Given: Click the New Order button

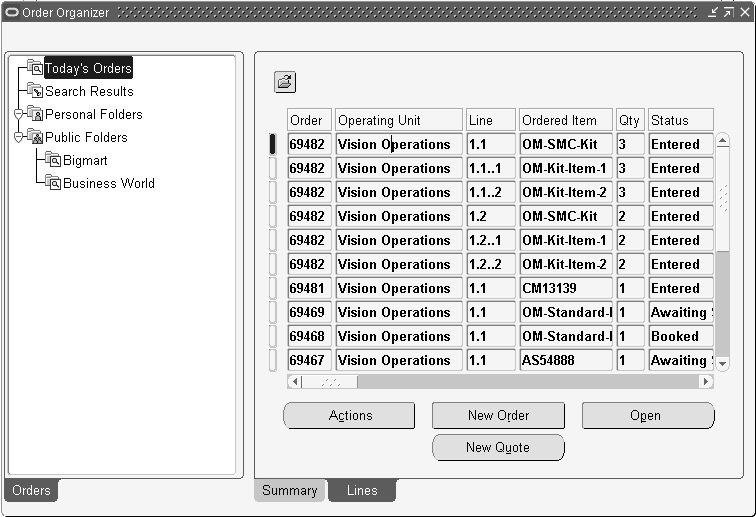Looking at the screenshot, I should pyautogui.click(x=498, y=415).
